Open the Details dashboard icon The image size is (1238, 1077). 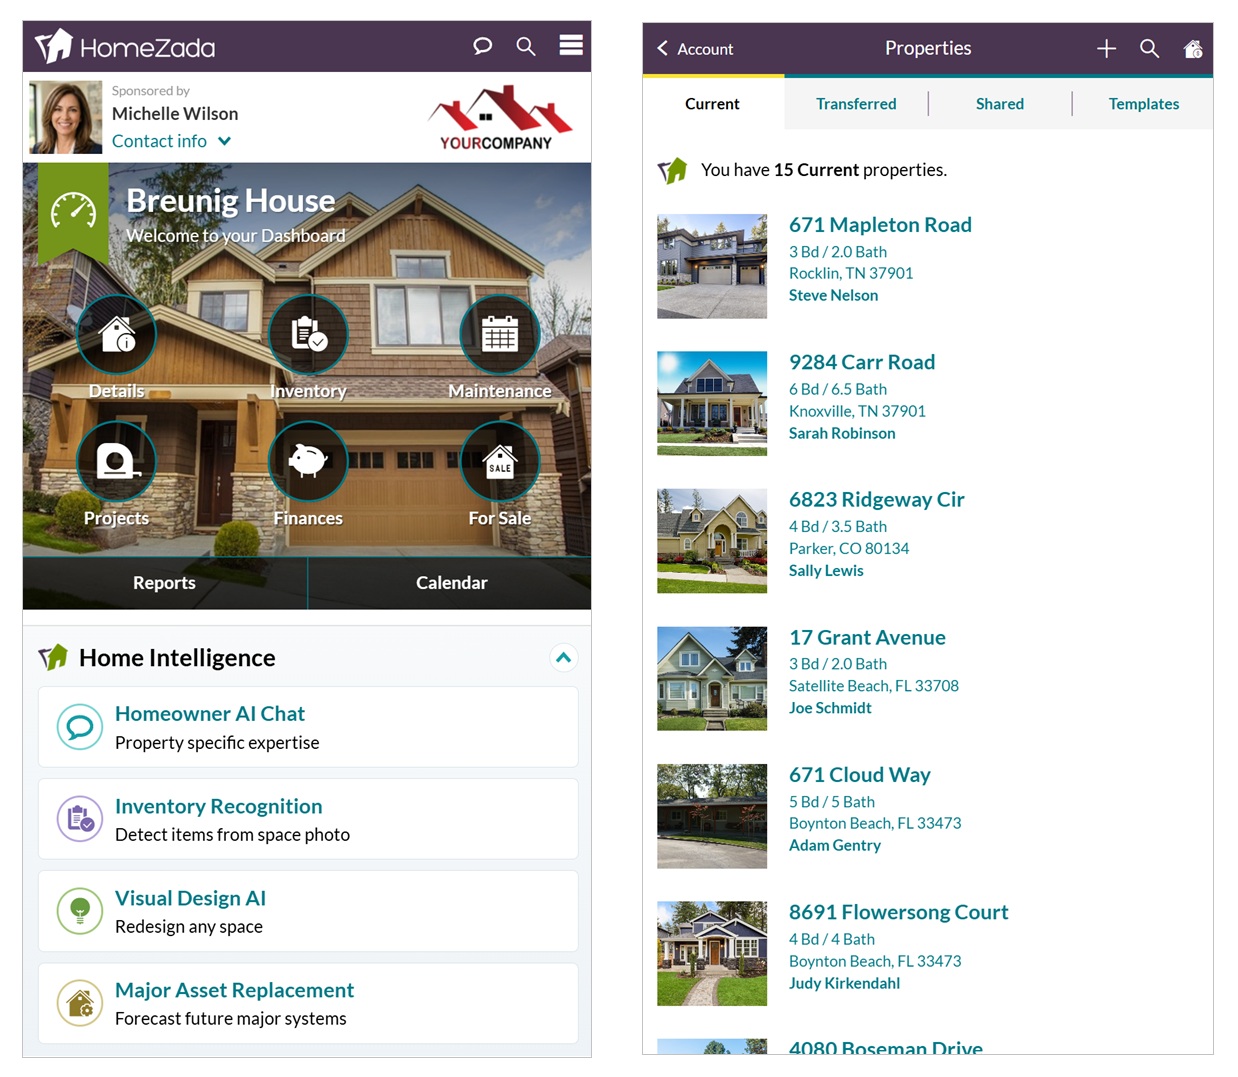(x=117, y=334)
